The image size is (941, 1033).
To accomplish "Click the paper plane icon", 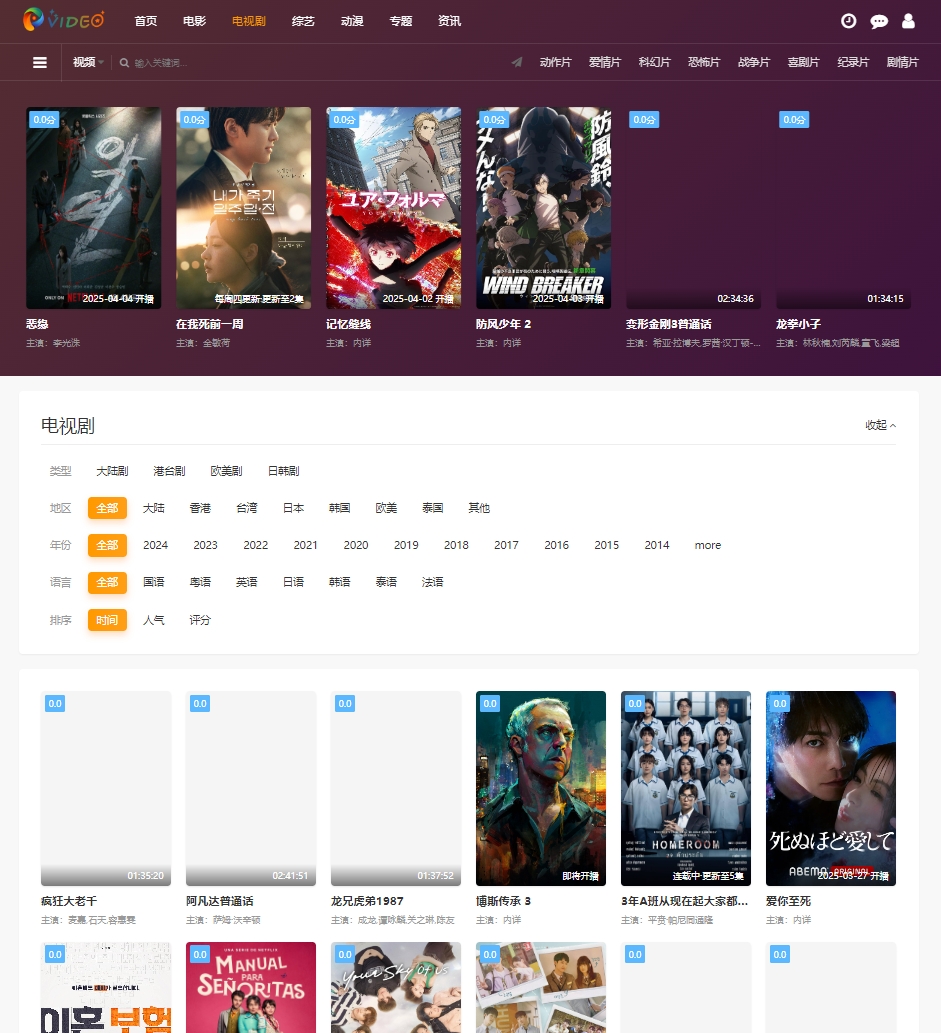I will pos(517,62).
